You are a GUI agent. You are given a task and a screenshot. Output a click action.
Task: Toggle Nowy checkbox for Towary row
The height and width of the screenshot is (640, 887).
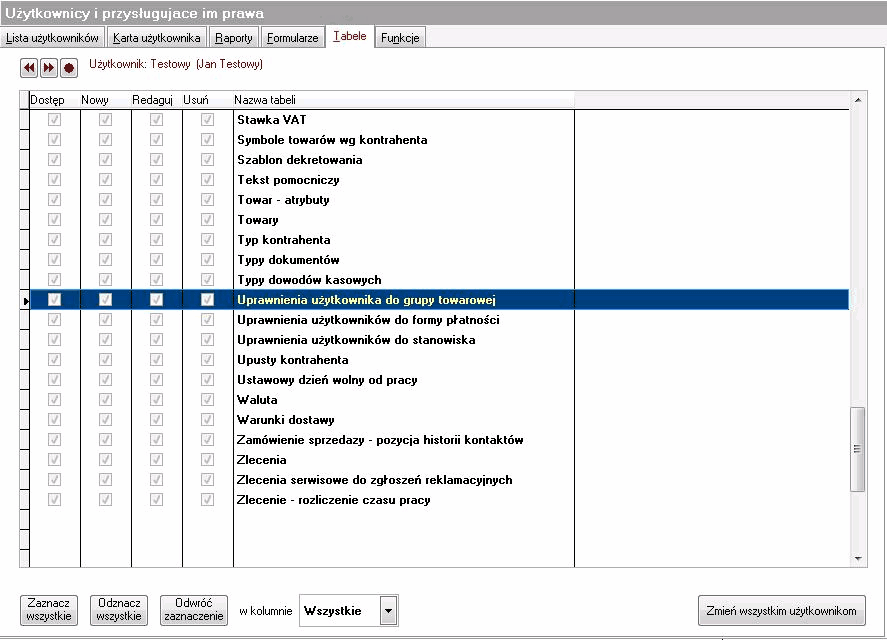[105, 220]
